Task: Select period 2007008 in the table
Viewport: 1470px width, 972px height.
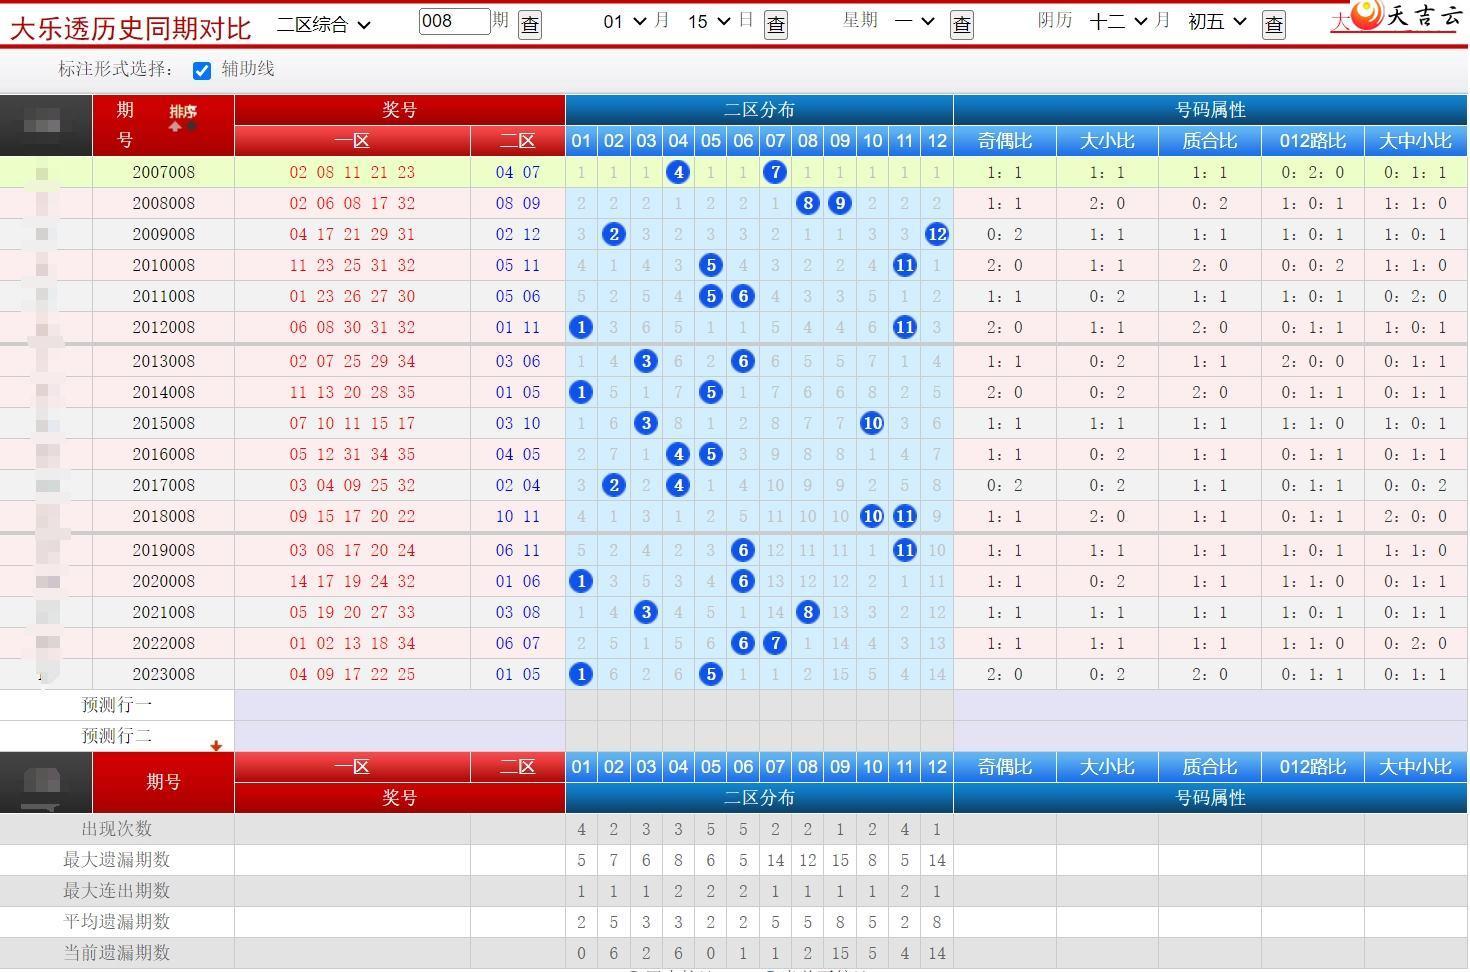Action: click(x=164, y=172)
